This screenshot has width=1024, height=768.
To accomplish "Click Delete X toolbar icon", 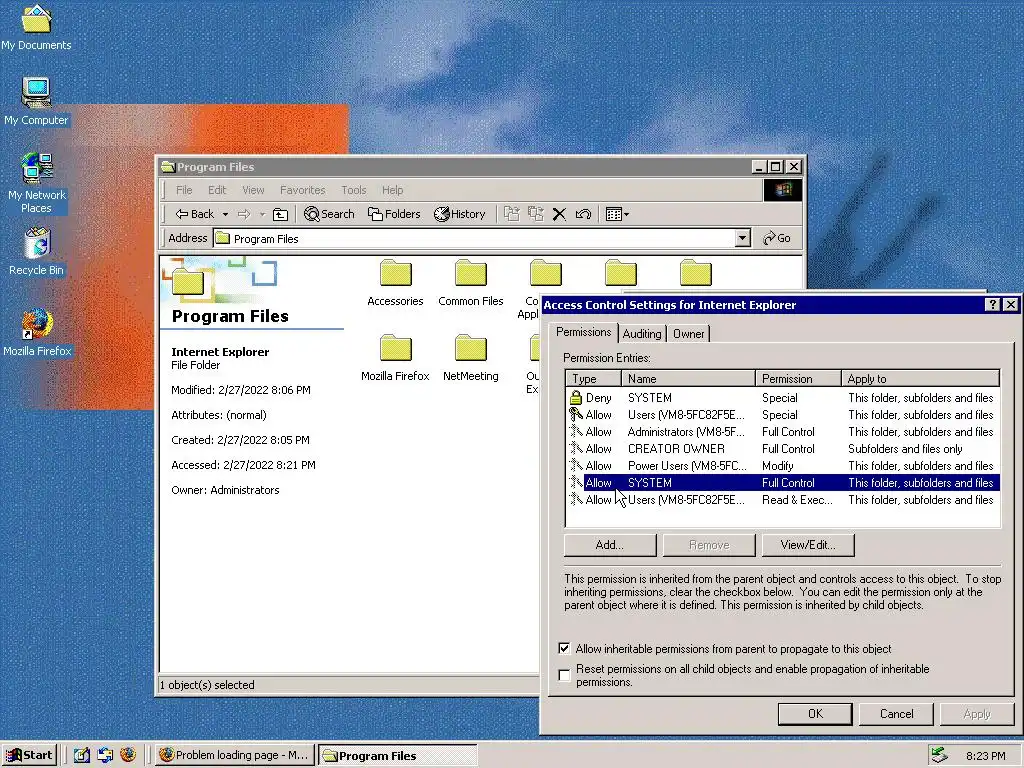I will pos(559,214).
